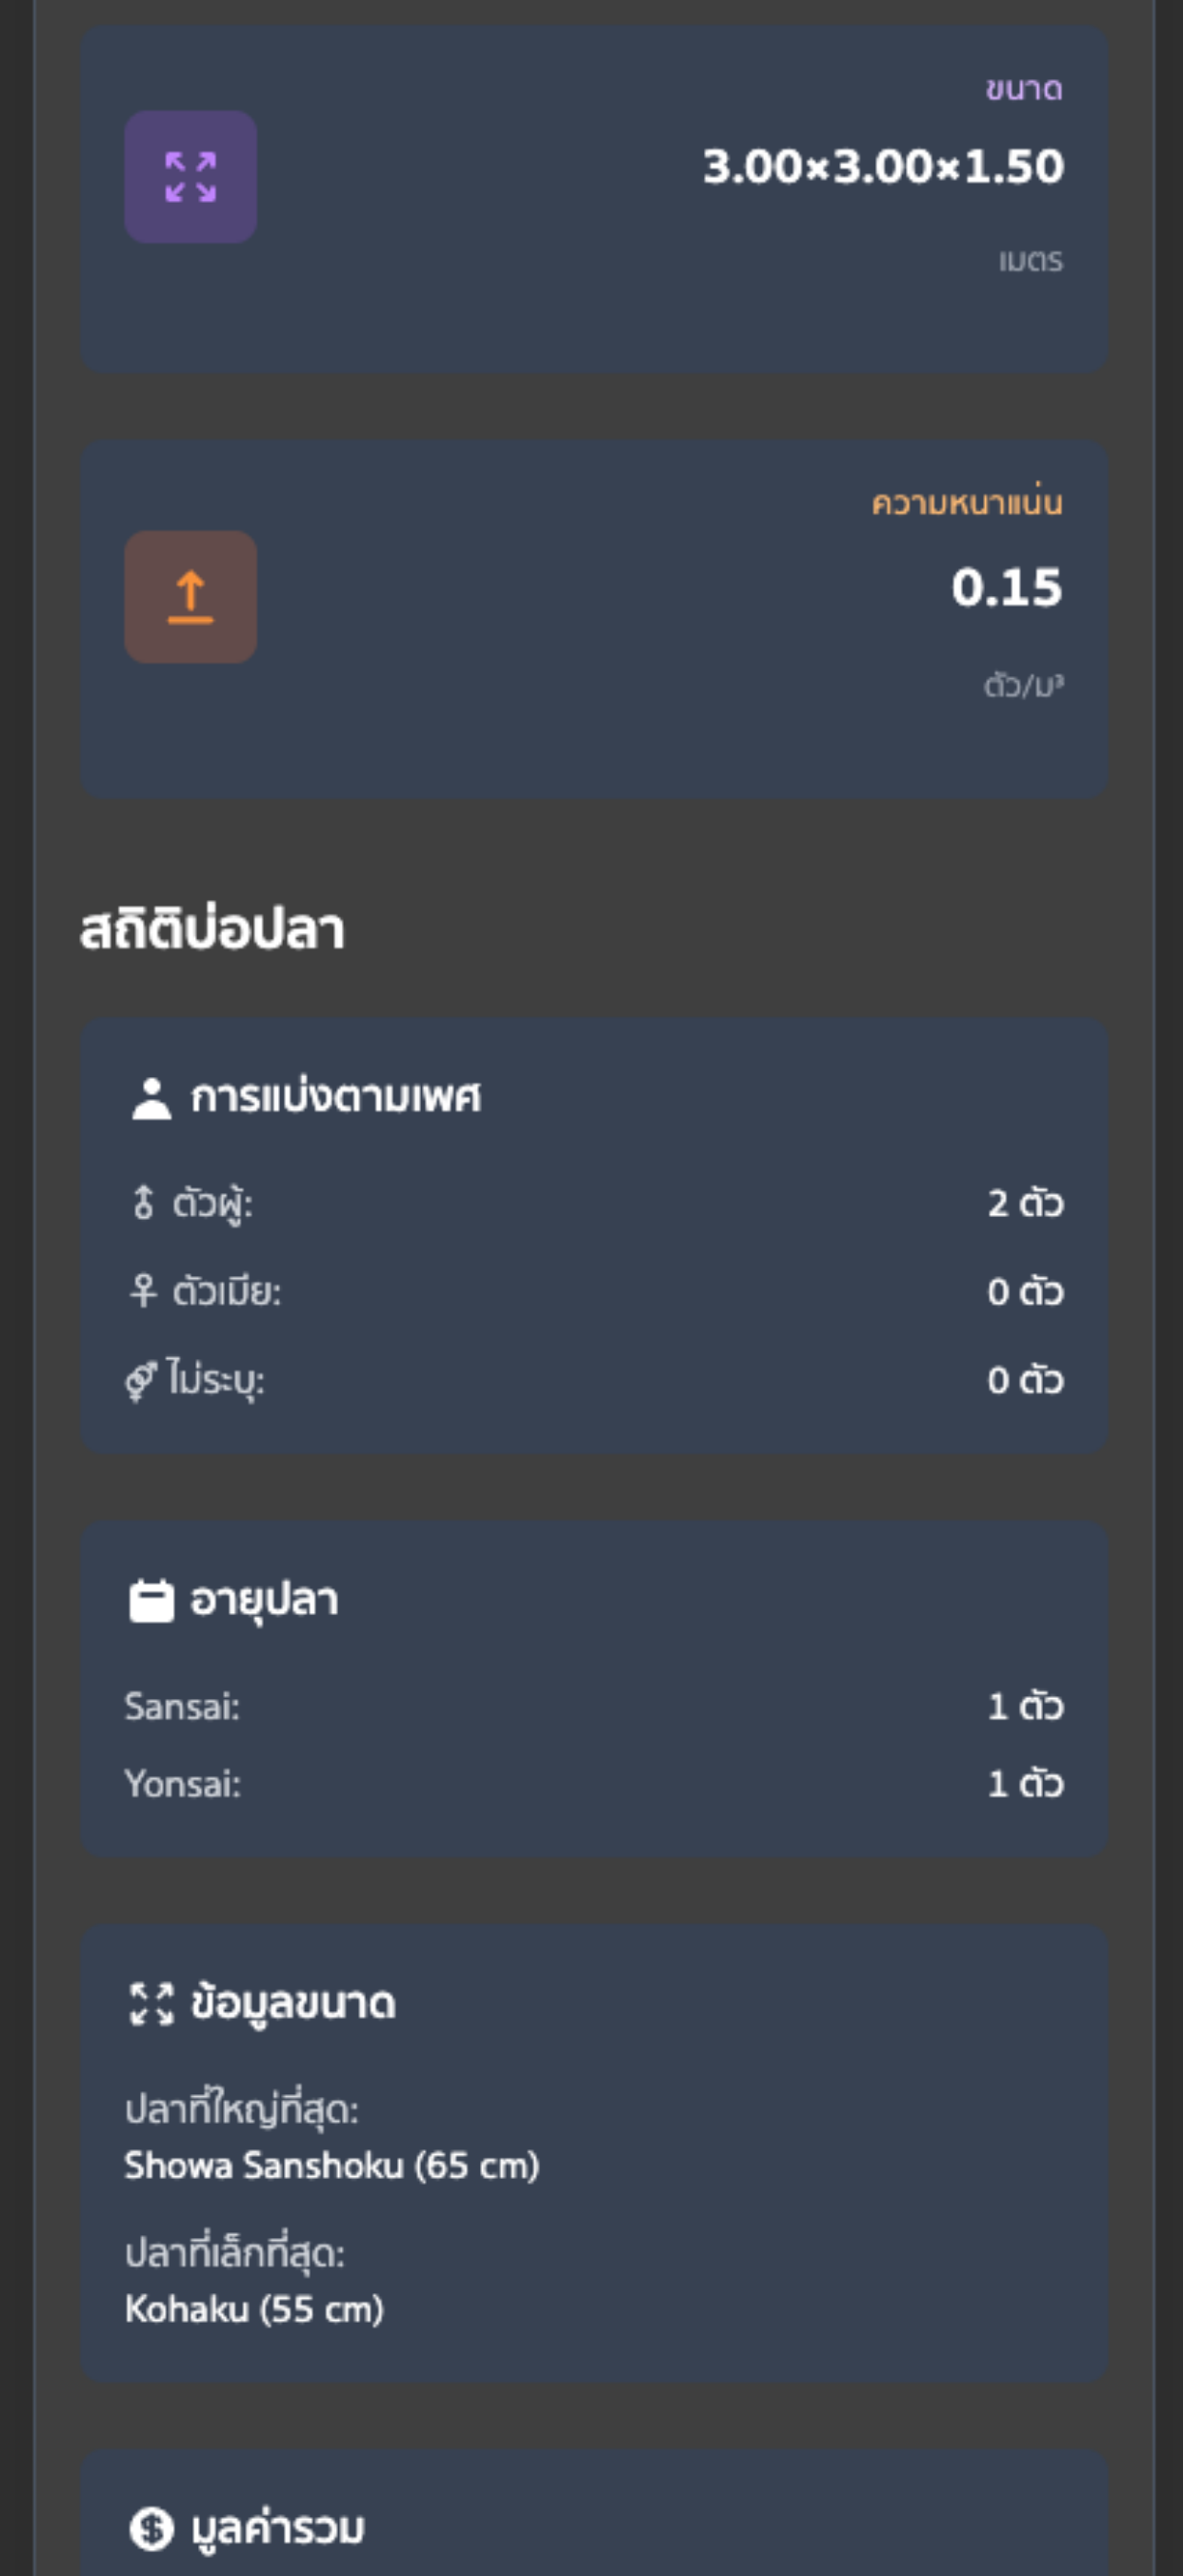Click the smallest fish Kohaku (55 cm)
Screen dimensions: 1183x2576
tap(254, 2308)
